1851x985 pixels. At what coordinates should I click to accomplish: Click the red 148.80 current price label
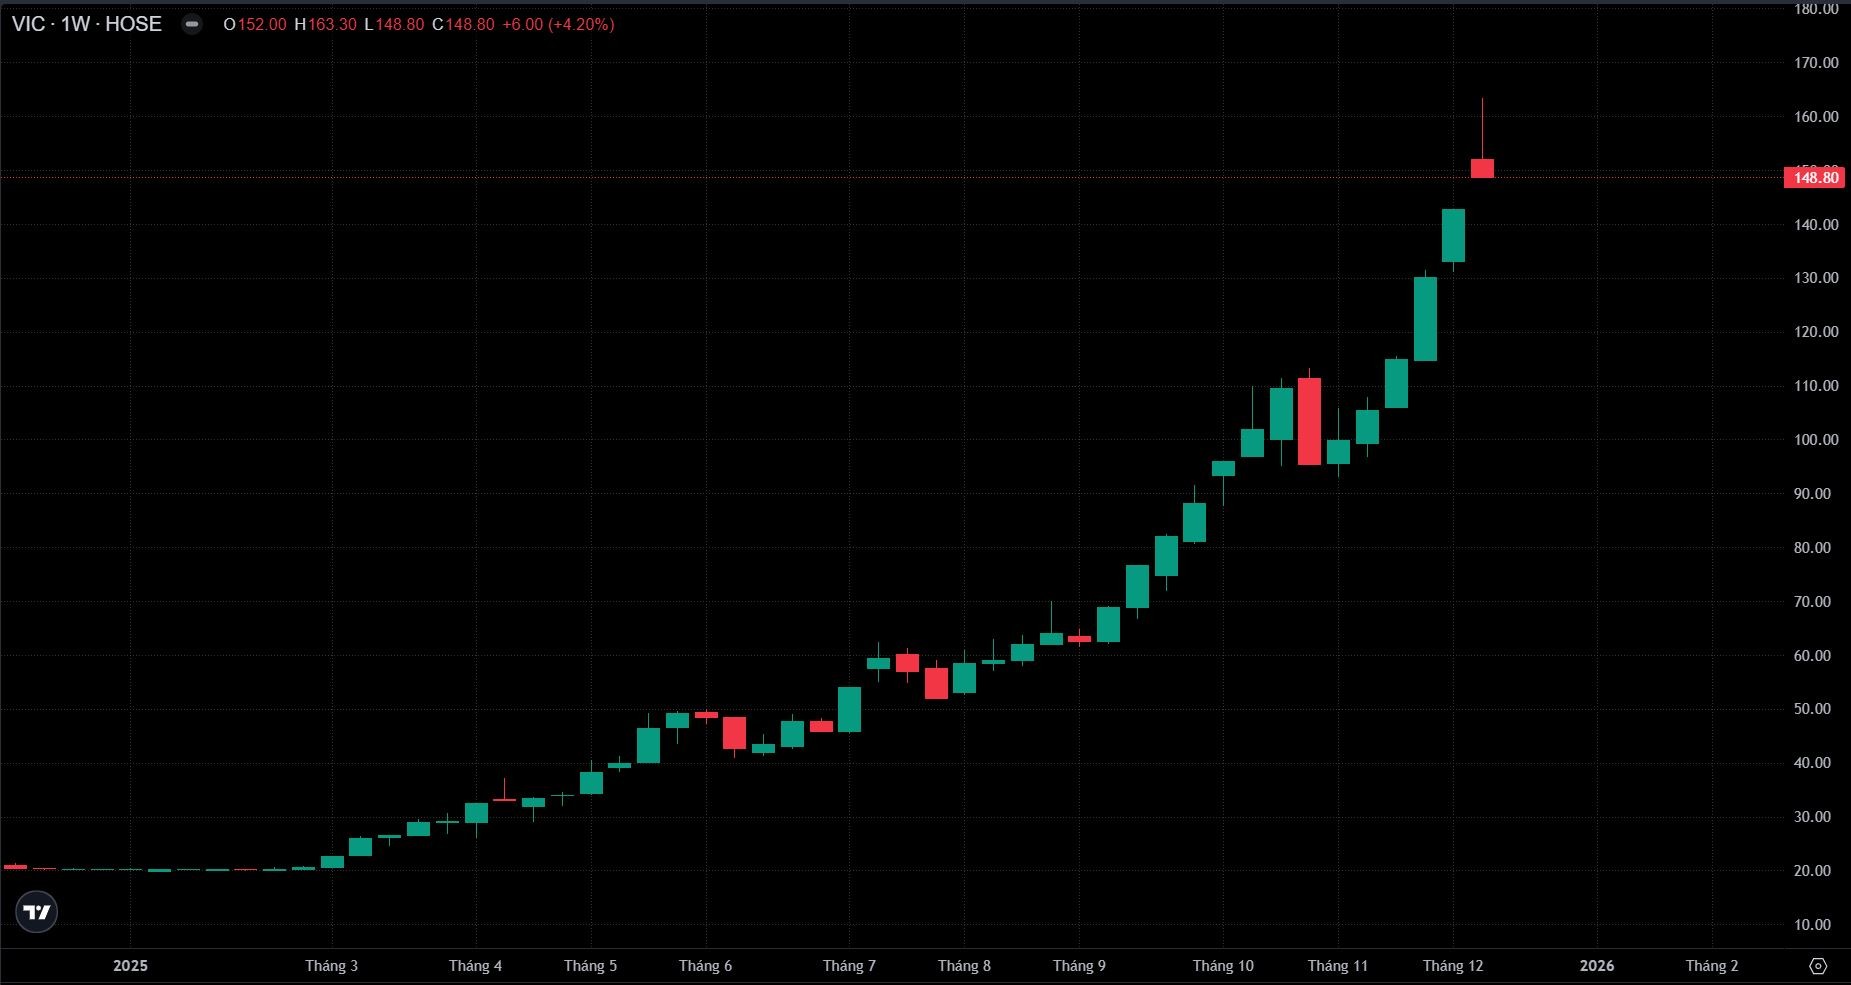pyautogui.click(x=1815, y=178)
